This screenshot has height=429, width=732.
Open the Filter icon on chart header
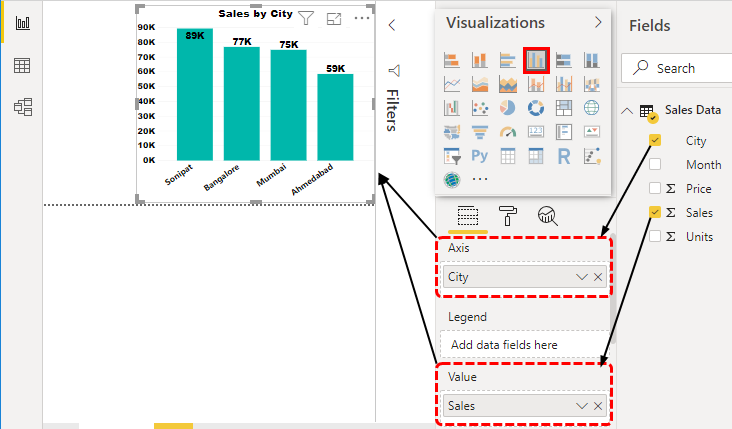(306, 18)
